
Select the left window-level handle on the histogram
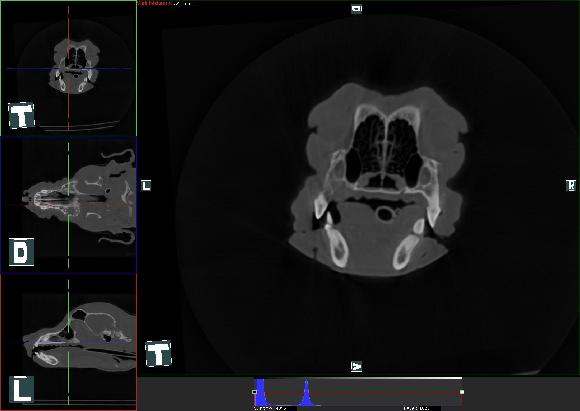(254, 392)
